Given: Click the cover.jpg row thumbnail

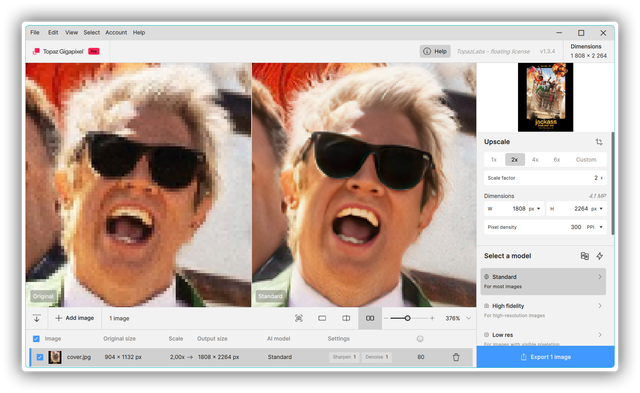Looking at the screenshot, I should click(55, 357).
